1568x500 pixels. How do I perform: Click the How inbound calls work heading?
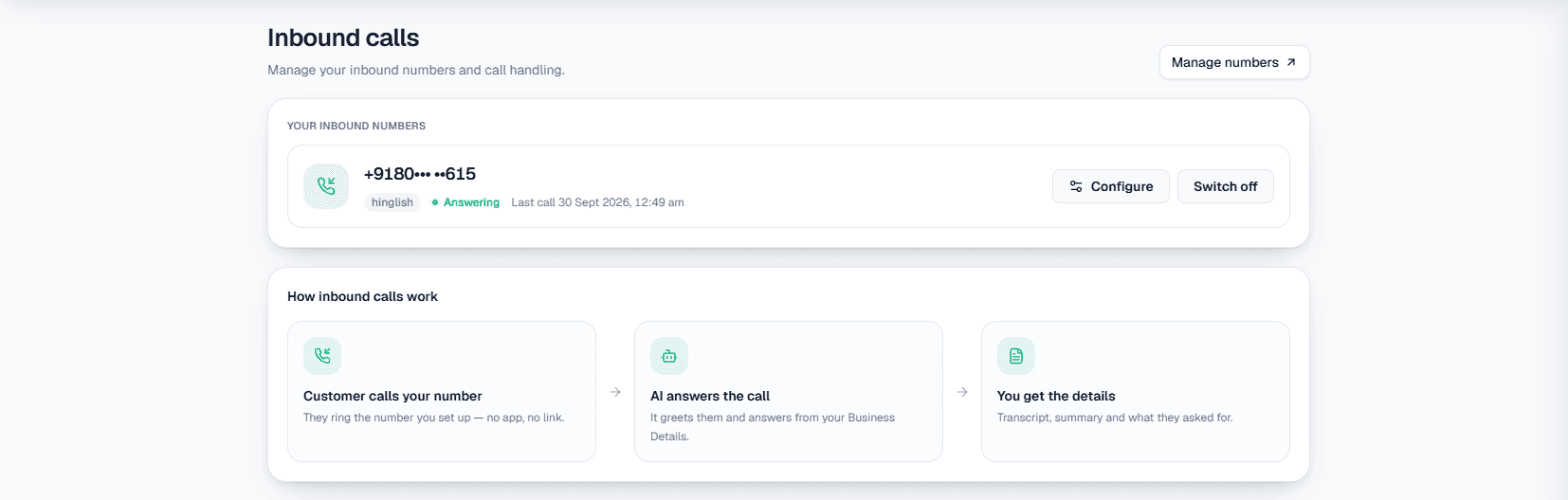pos(362,297)
